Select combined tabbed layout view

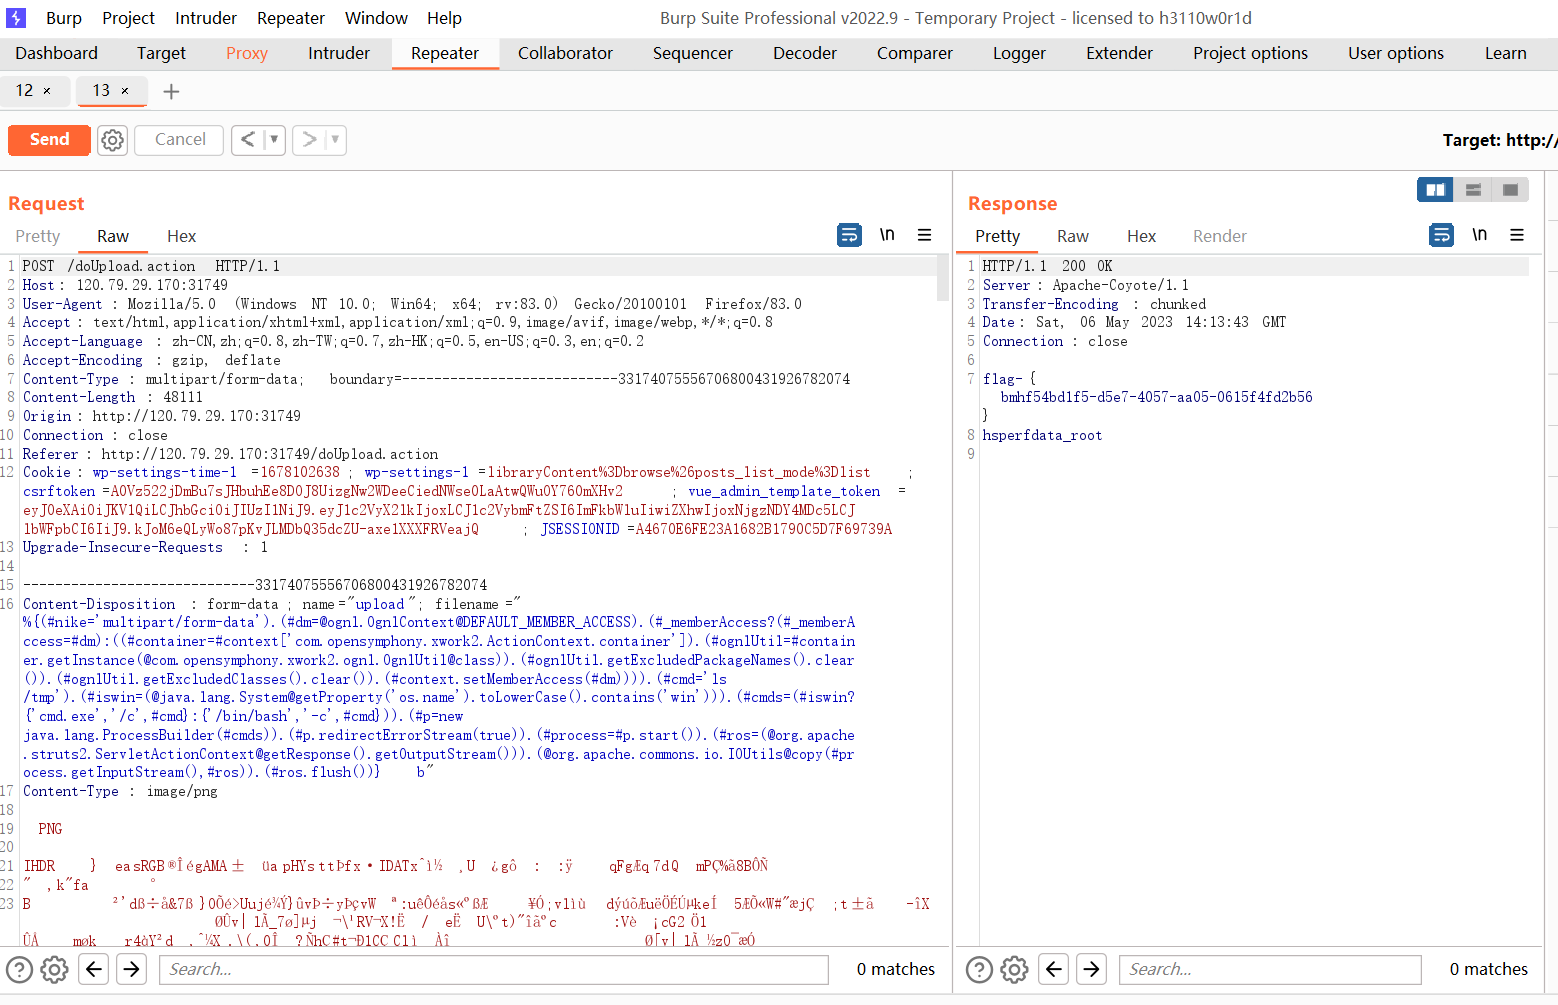tap(1510, 189)
